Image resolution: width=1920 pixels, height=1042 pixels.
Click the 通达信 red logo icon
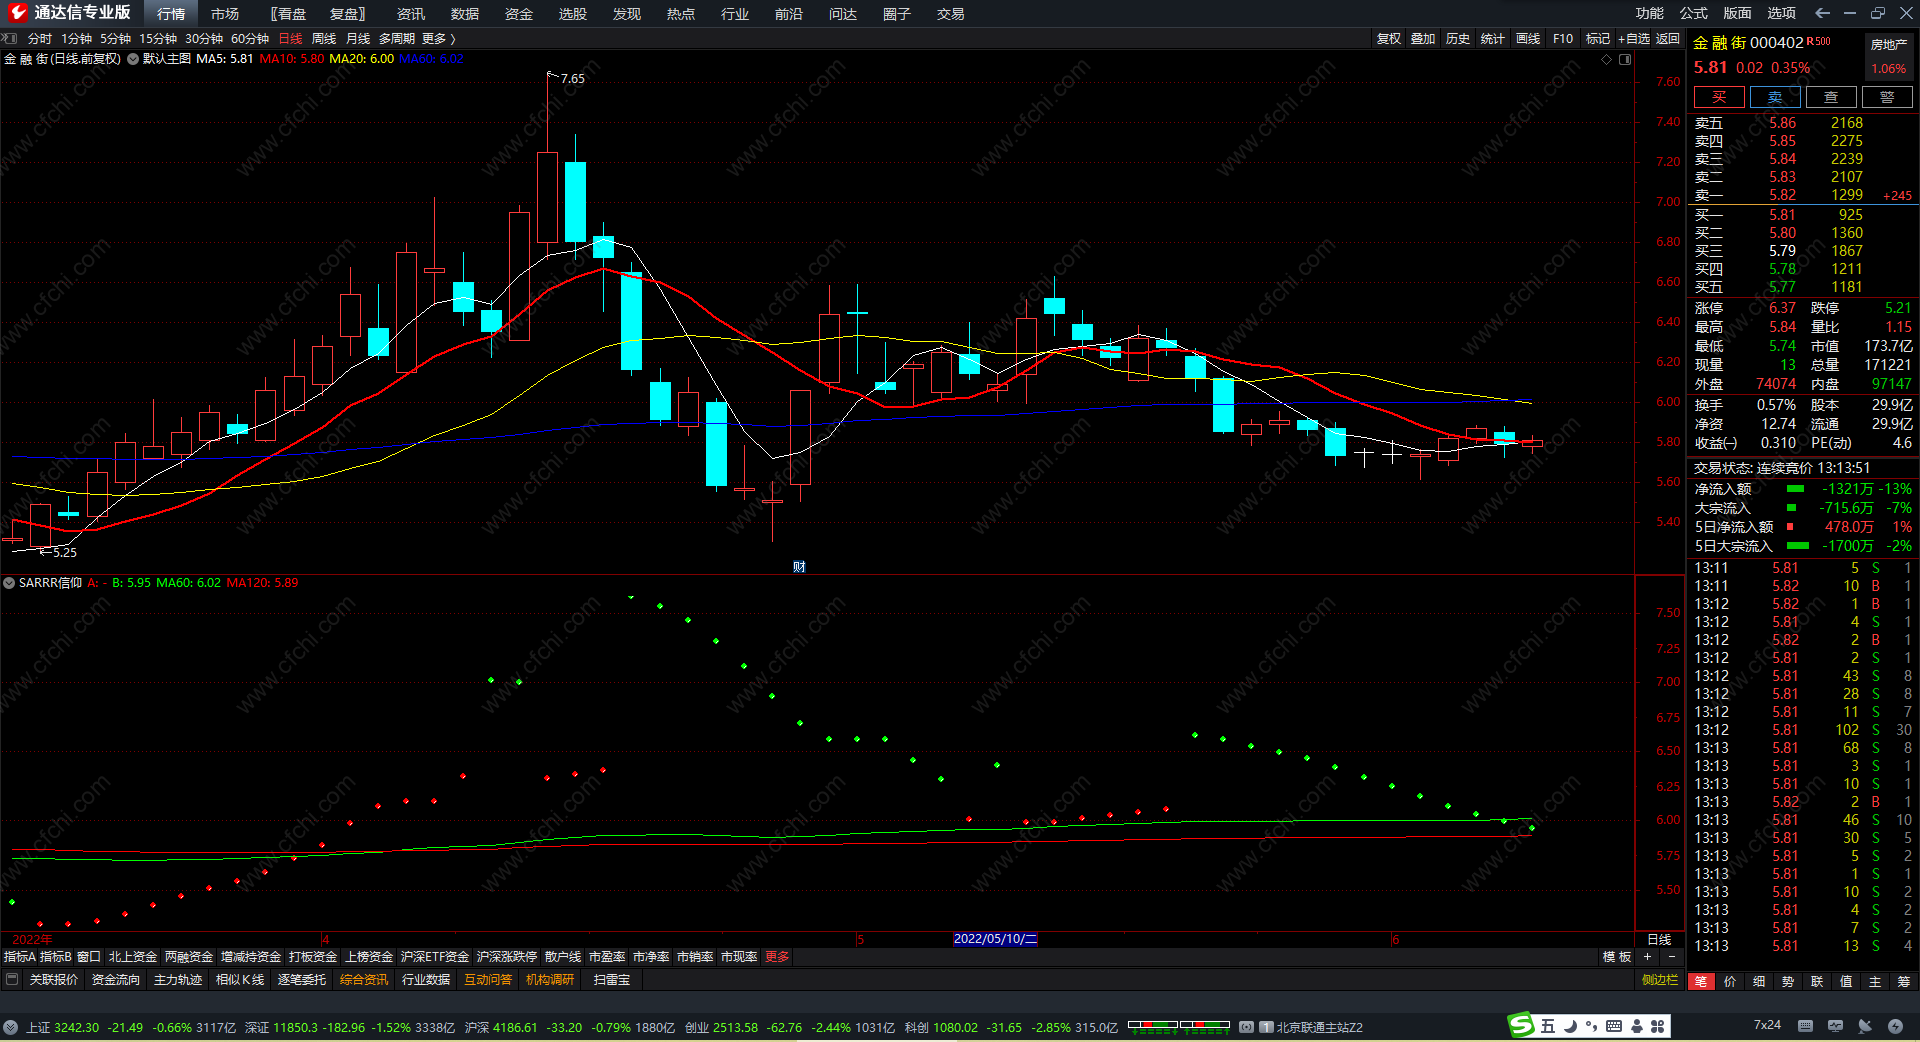coord(17,12)
